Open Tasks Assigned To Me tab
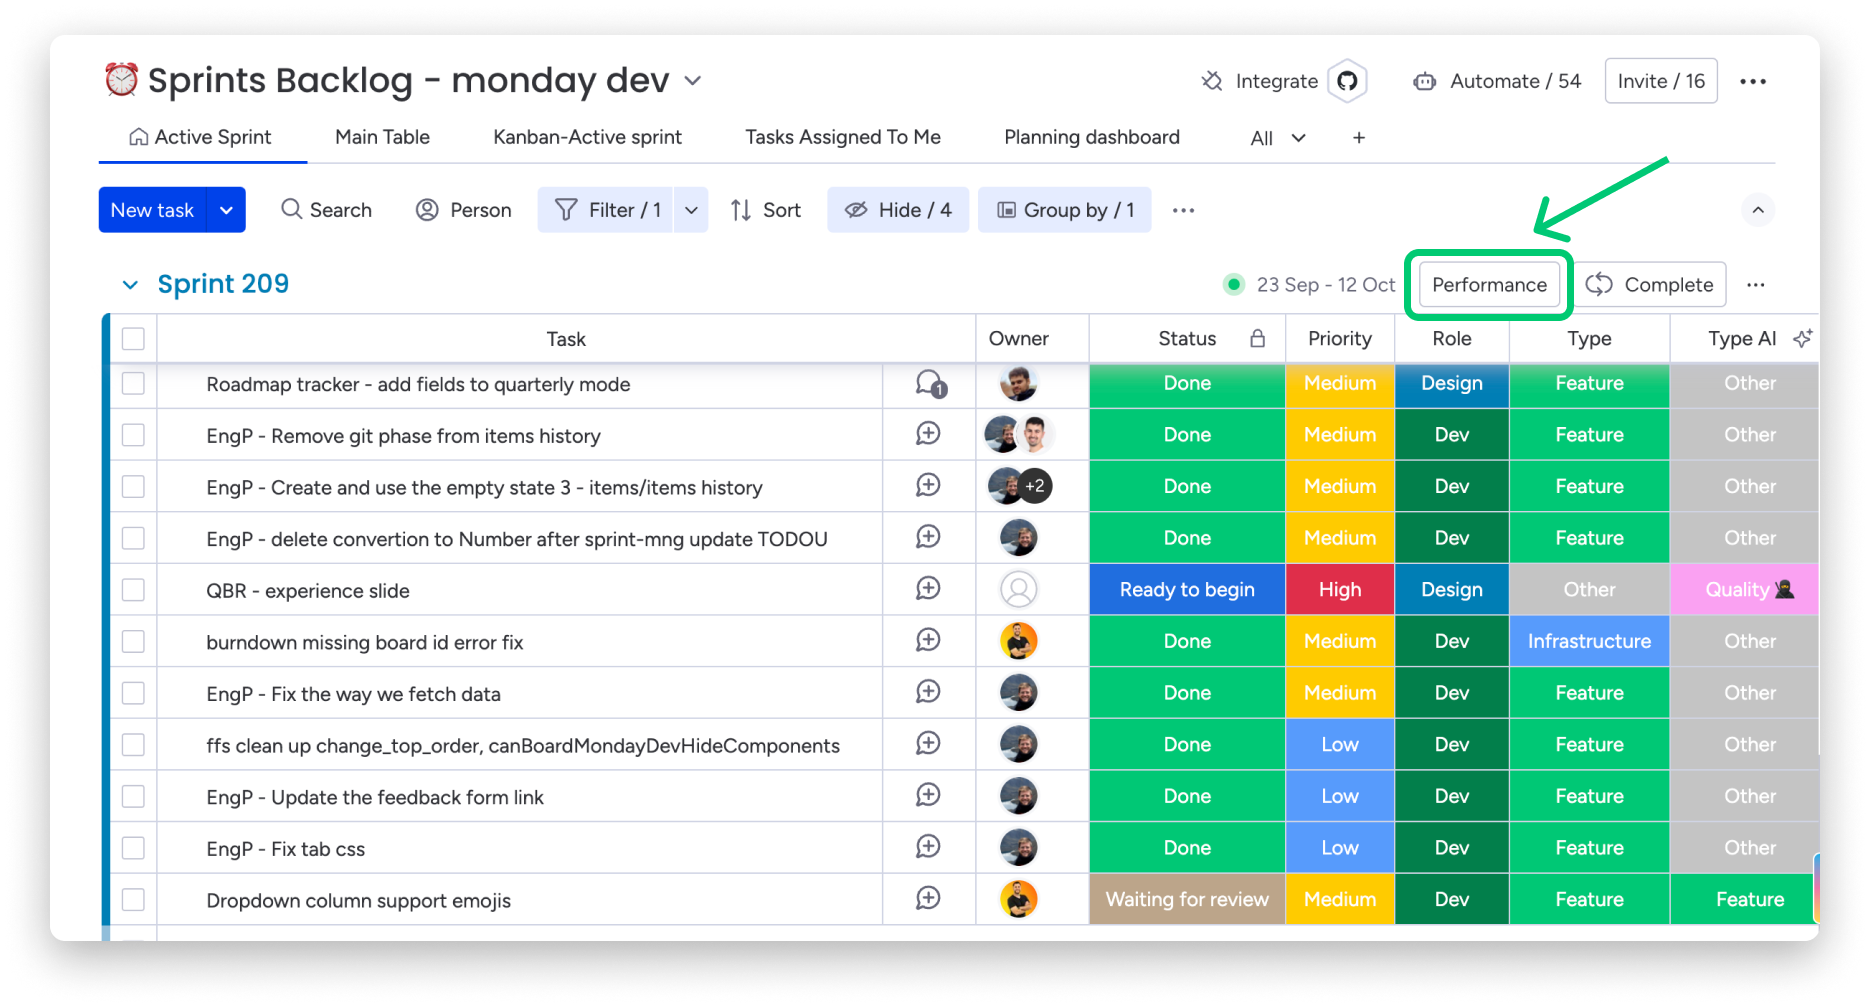1870x1006 pixels. 843,137
